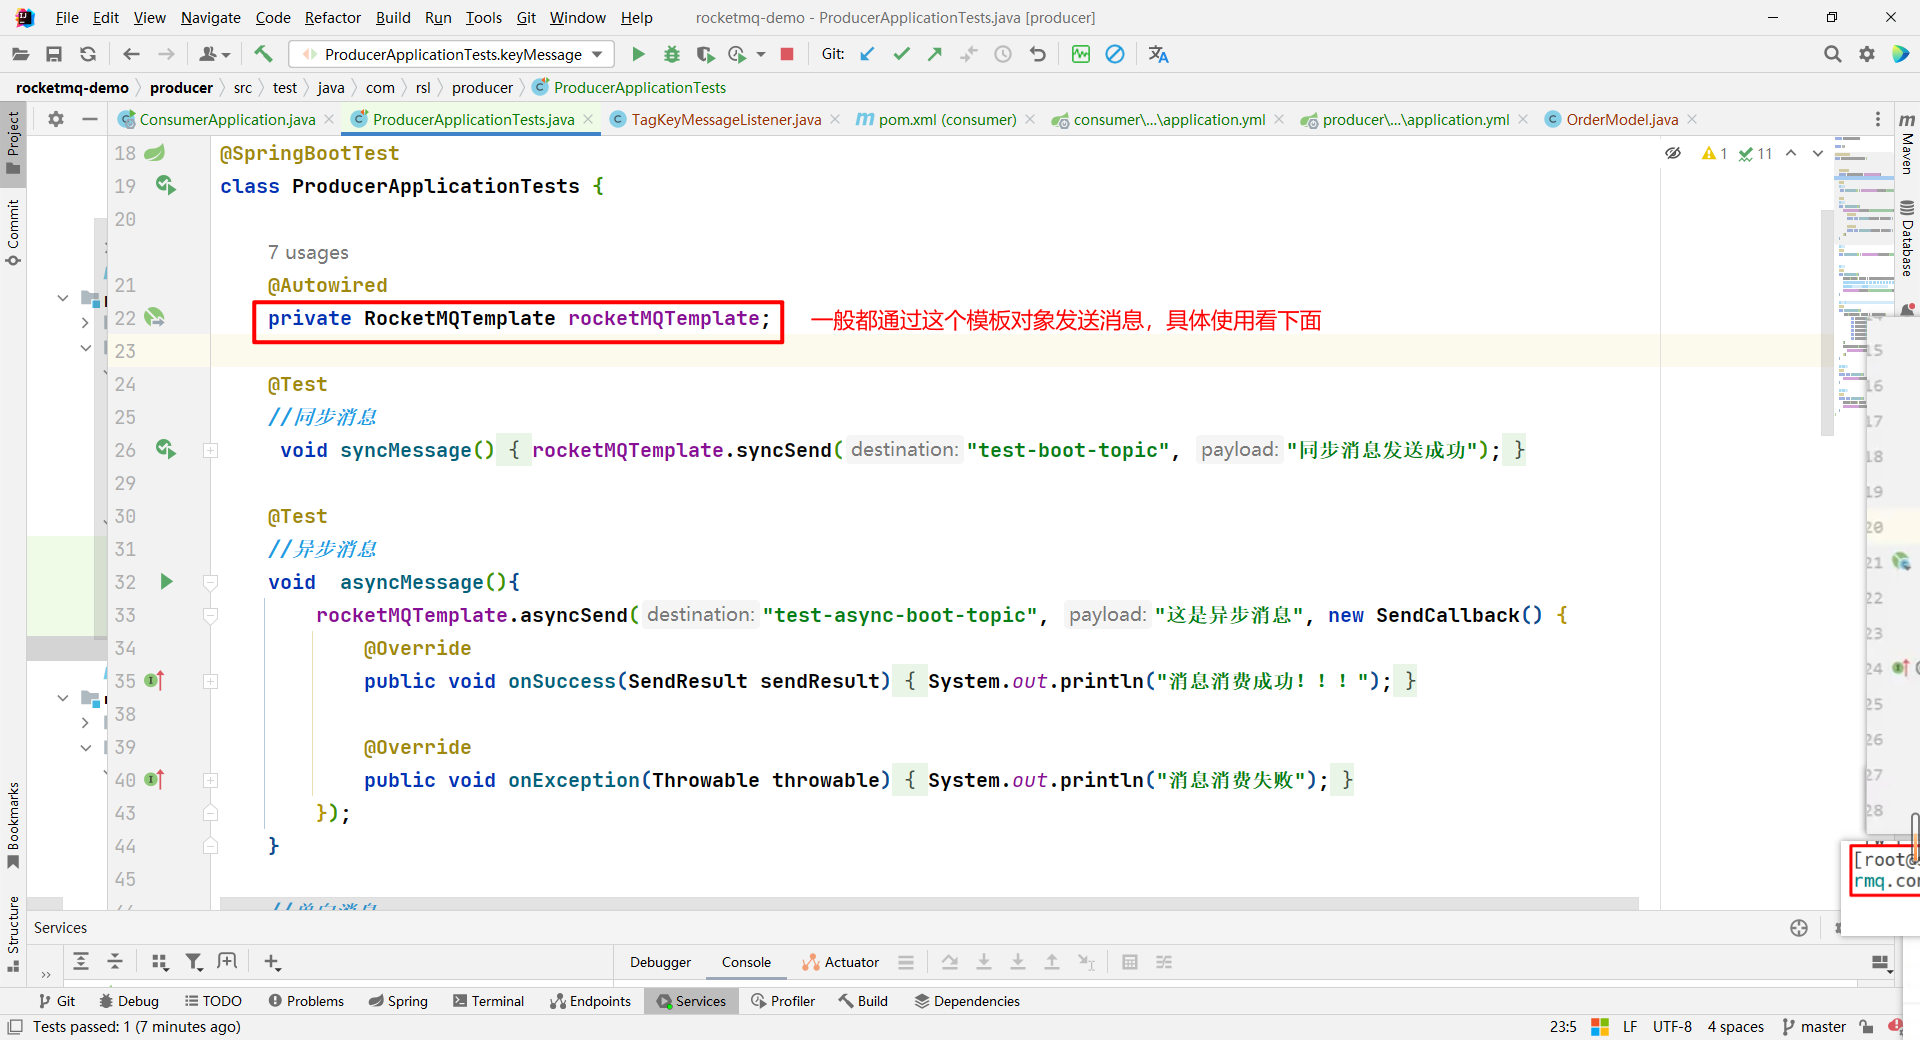Click the override marker on line 35 onSuccess

click(154, 680)
